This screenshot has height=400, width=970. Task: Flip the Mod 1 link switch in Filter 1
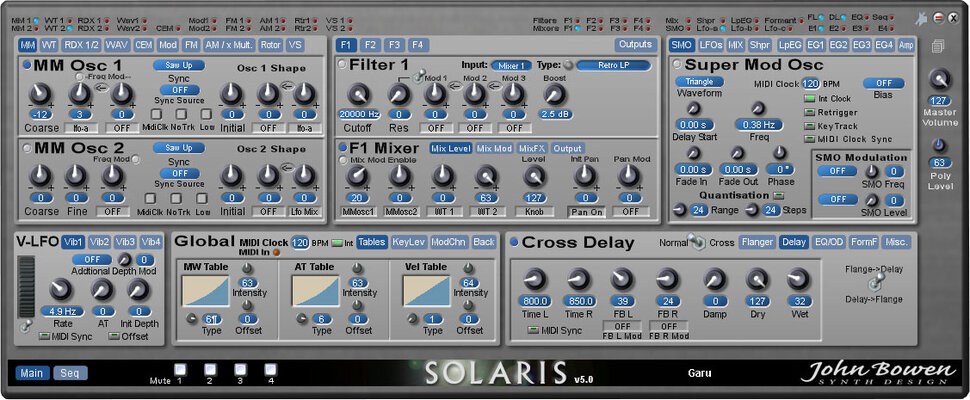pyautogui.click(x=419, y=74)
